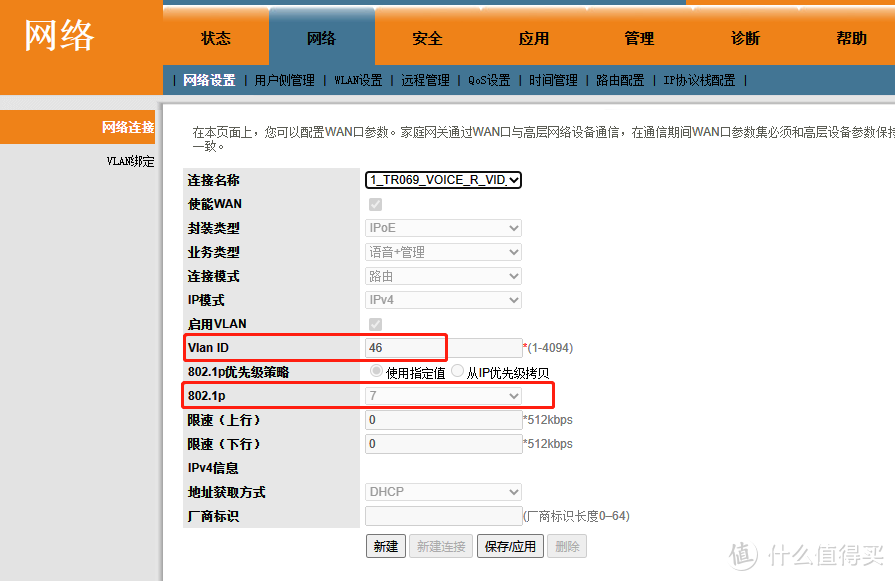Click the 新建 button
This screenshot has height=581, width=895.
point(386,546)
